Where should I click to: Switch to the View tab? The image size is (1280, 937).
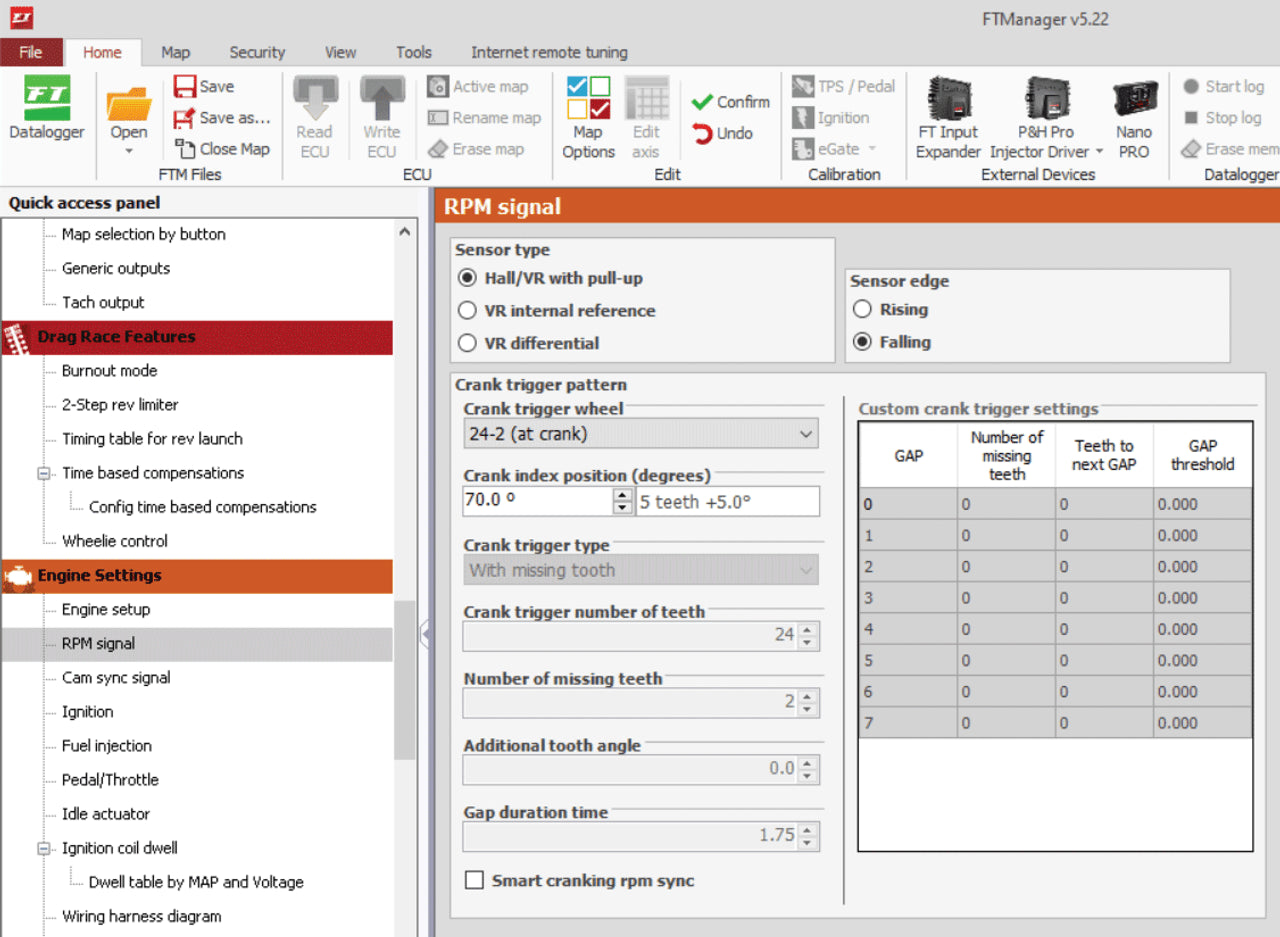click(340, 52)
